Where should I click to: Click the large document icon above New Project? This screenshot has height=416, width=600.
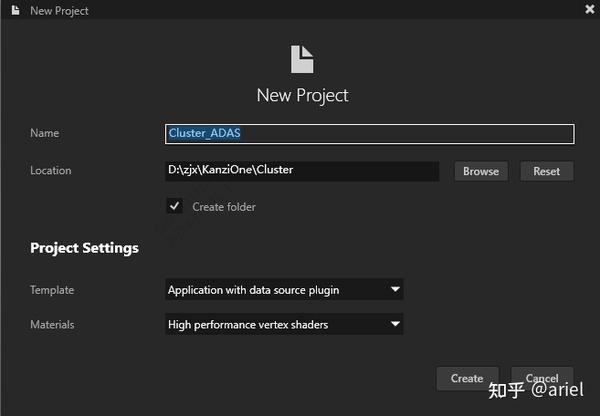(302, 60)
